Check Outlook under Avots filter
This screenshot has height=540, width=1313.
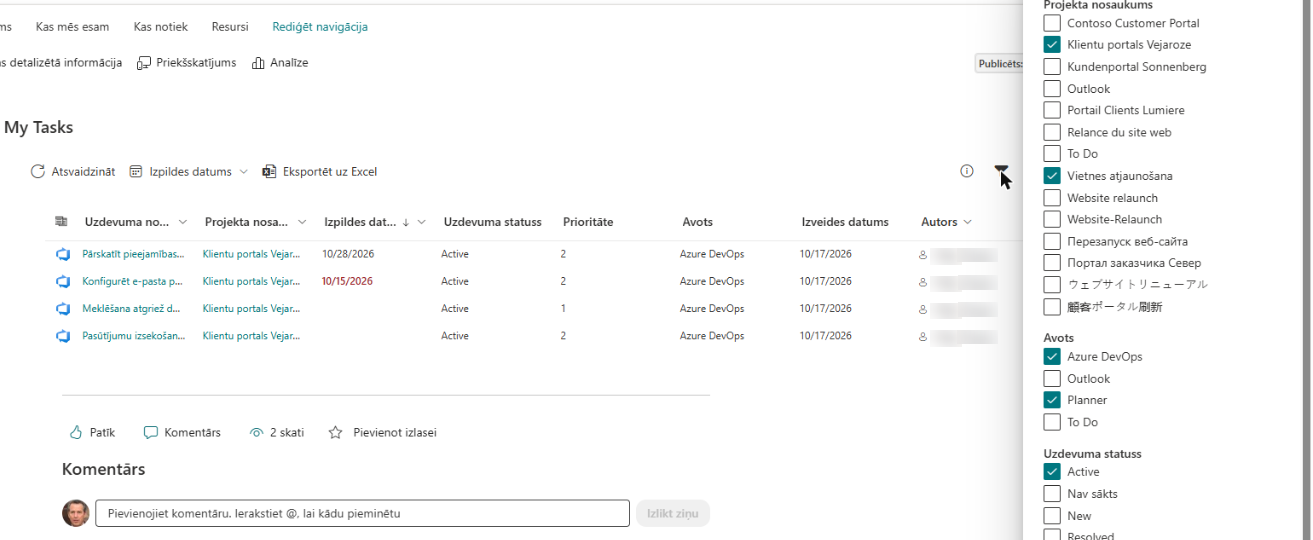(1052, 379)
